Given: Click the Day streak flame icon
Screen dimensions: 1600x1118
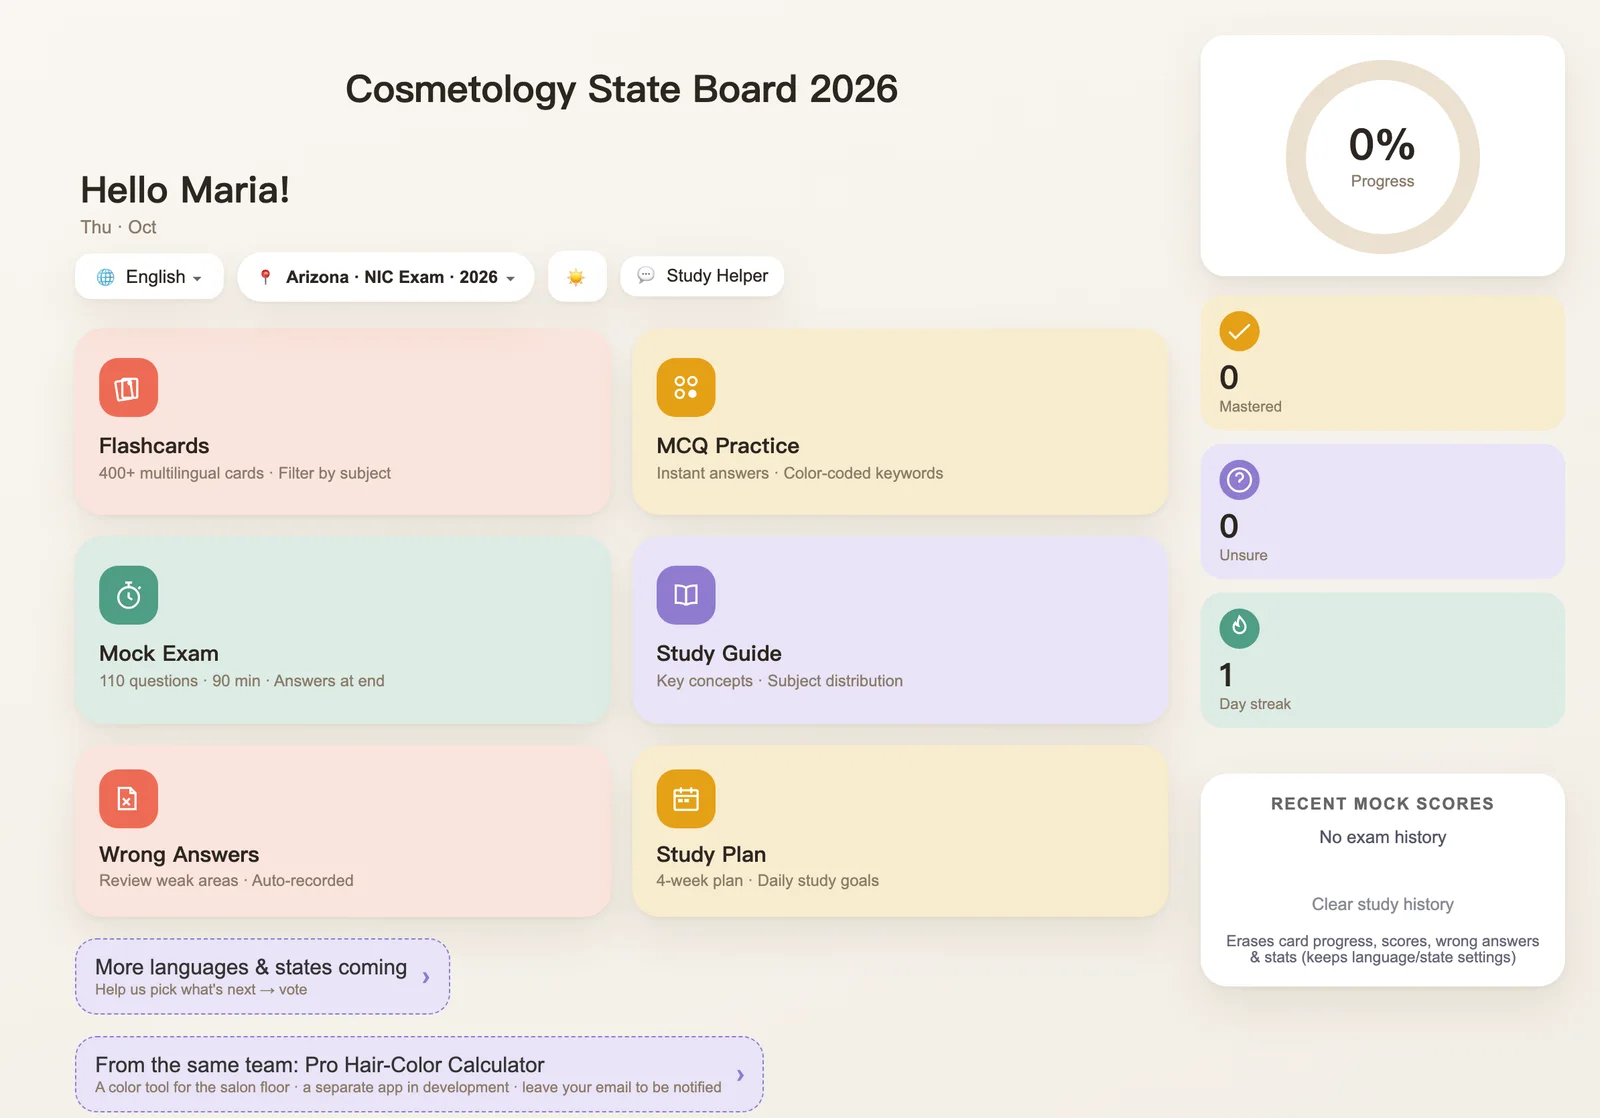Looking at the screenshot, I should tap(1239, 628).
